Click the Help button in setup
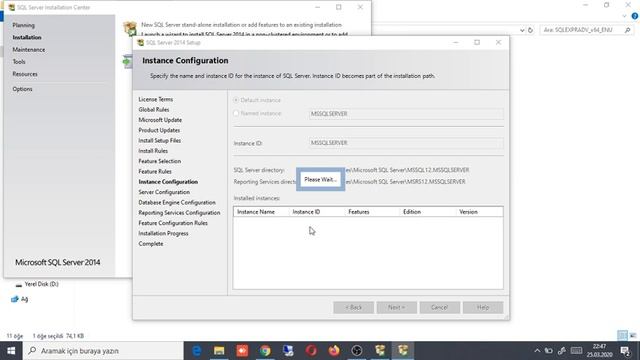Image resolution: width=640 pixels, height=360 pixels. point(483,307)
